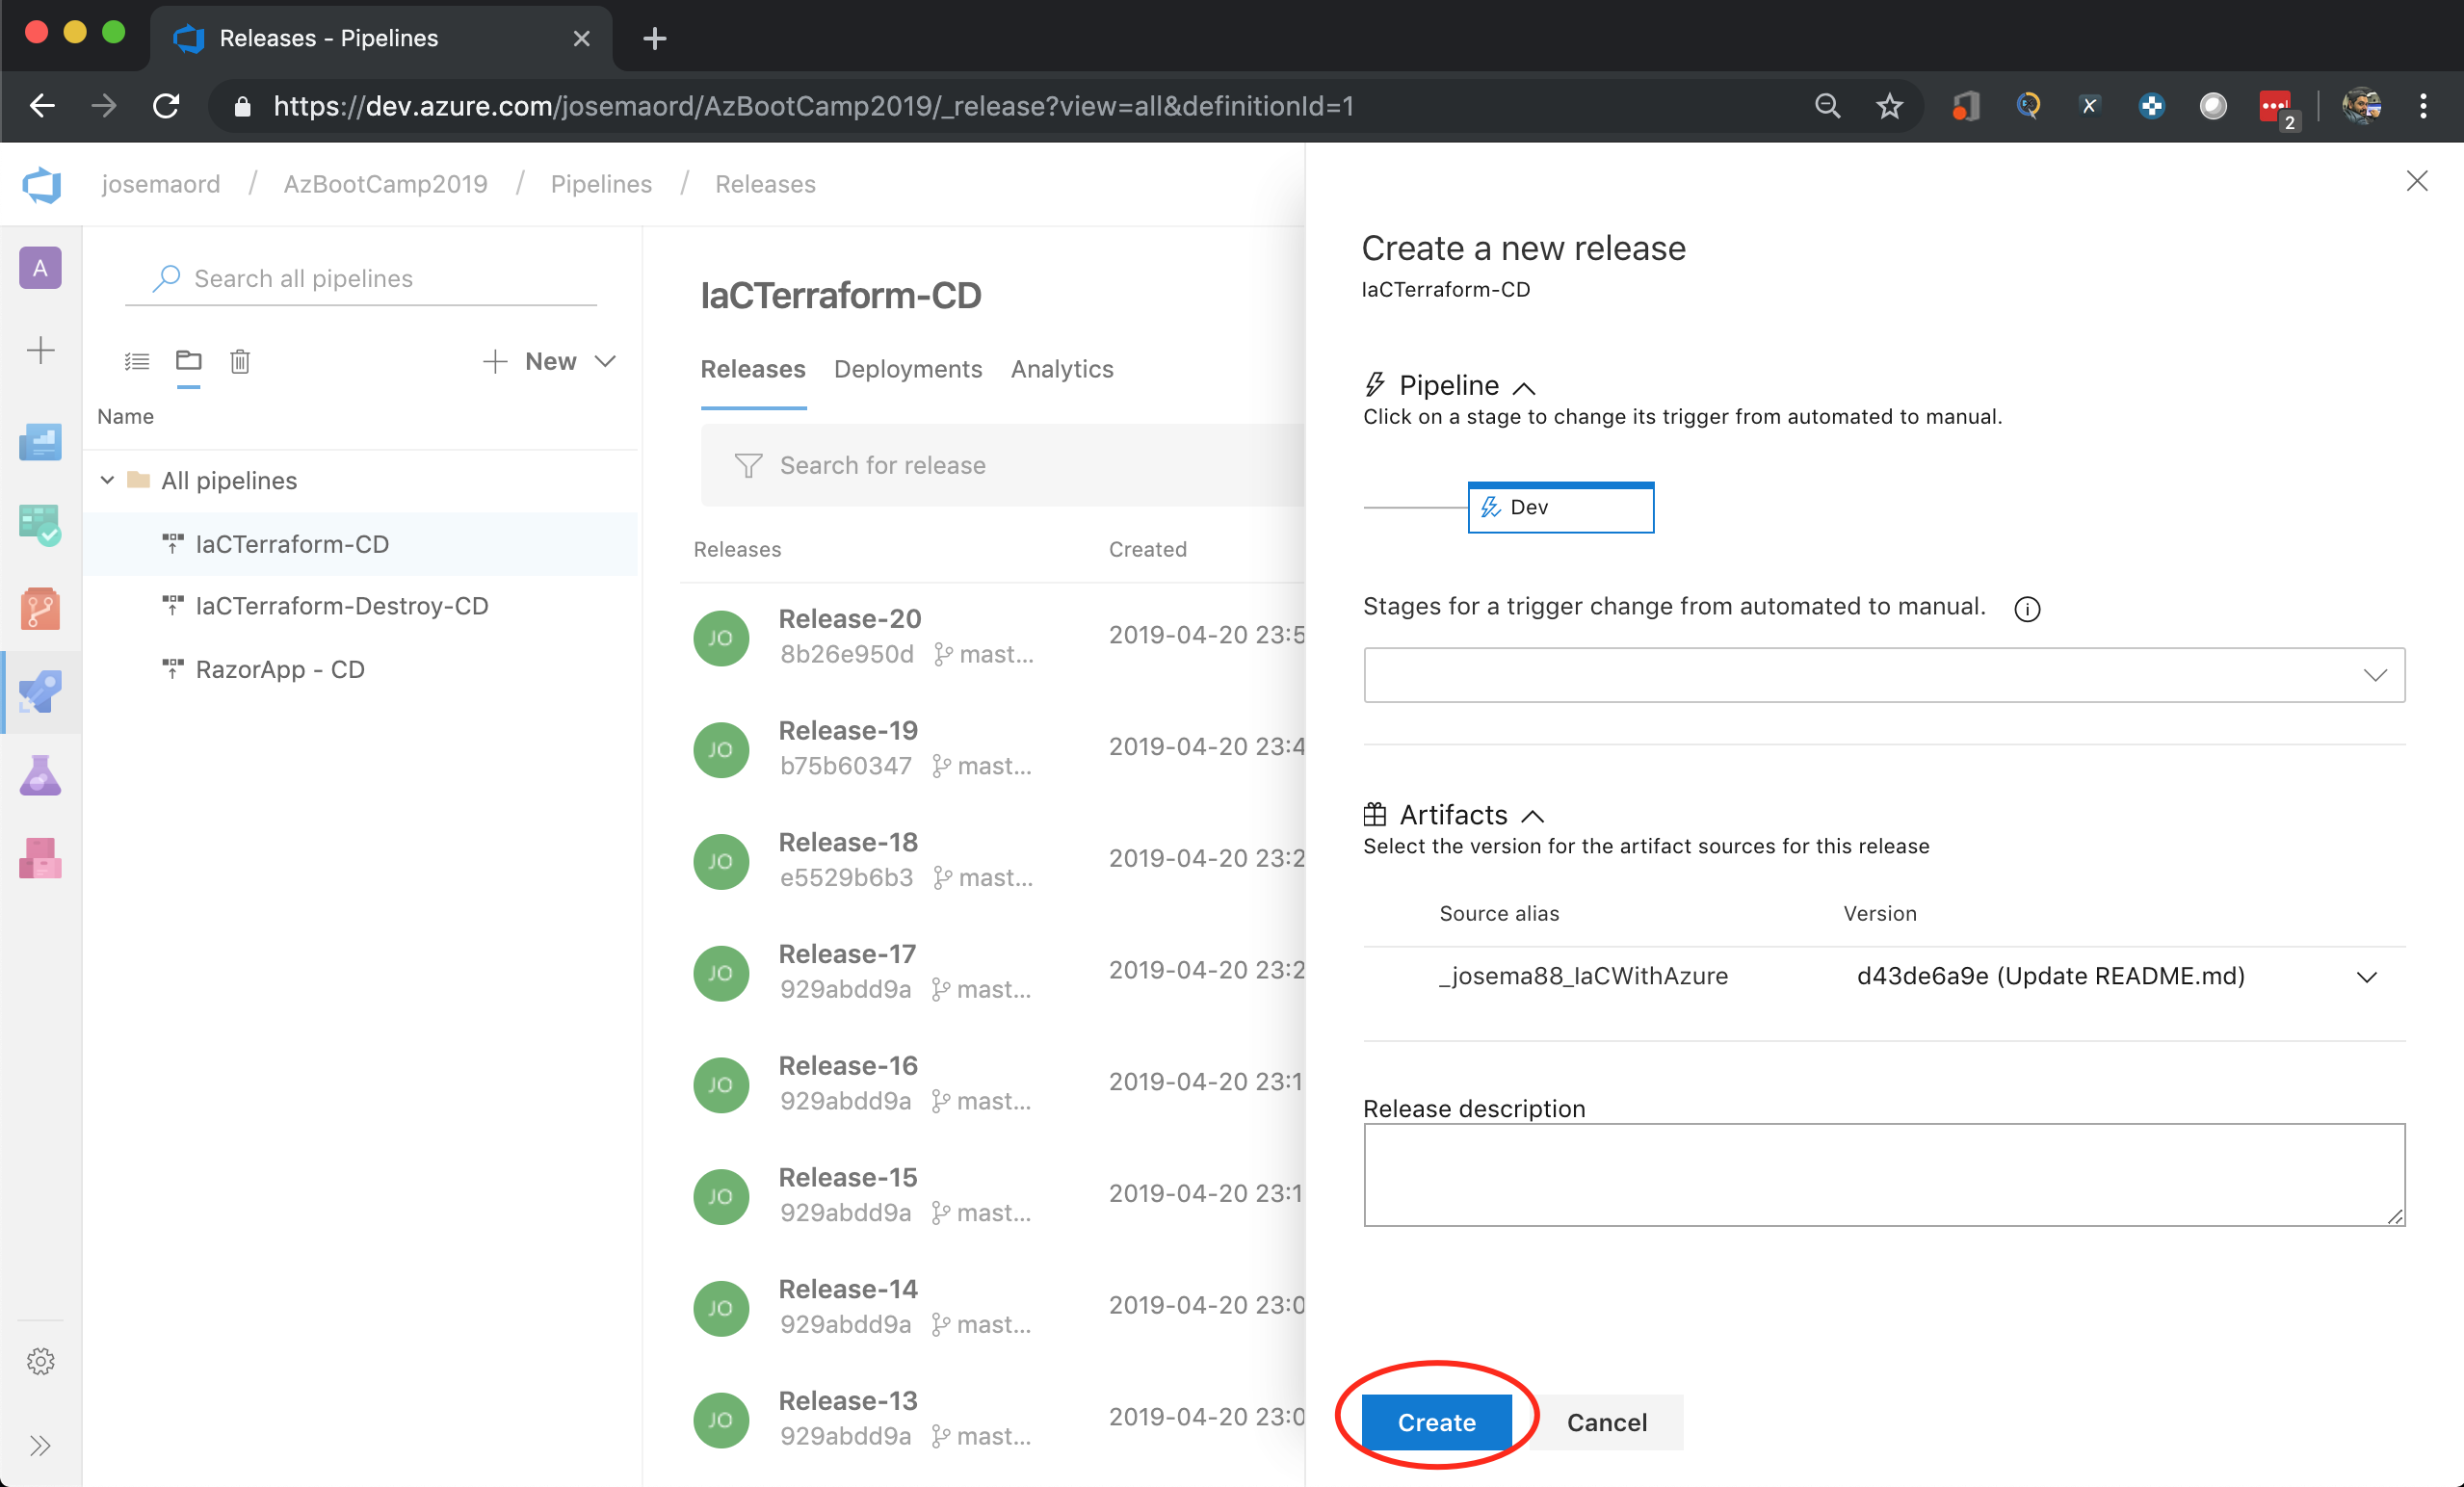
Task: Open the trigger stages dropdown
Action: pyautogui.click(x=1883, y=675)
